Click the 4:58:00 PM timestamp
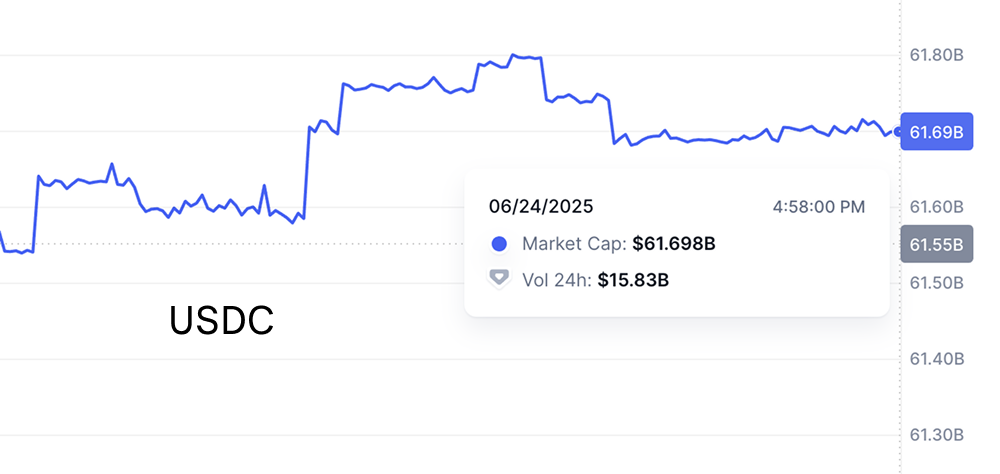The width and height of the screenshot is (1000, 474). pos(819,207)
